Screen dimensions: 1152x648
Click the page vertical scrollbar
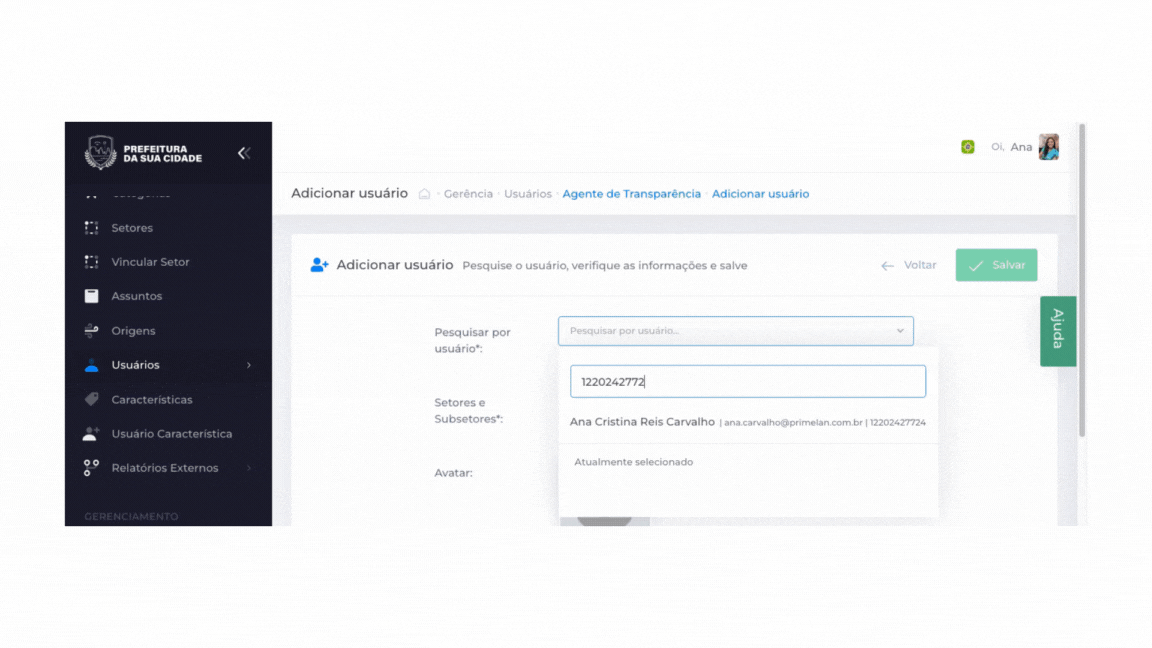[x=1081, y=281]
